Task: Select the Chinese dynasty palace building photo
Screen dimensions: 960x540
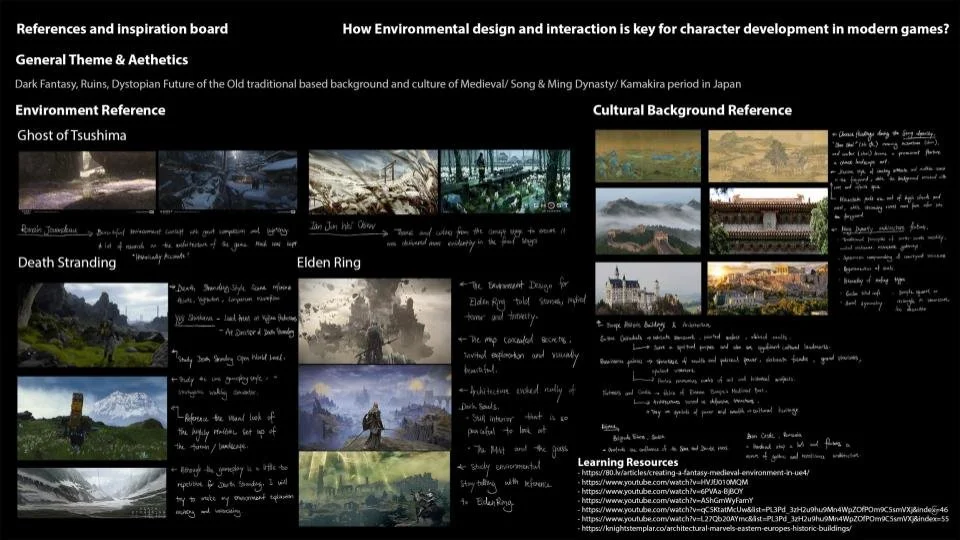Action: point(768,221)
